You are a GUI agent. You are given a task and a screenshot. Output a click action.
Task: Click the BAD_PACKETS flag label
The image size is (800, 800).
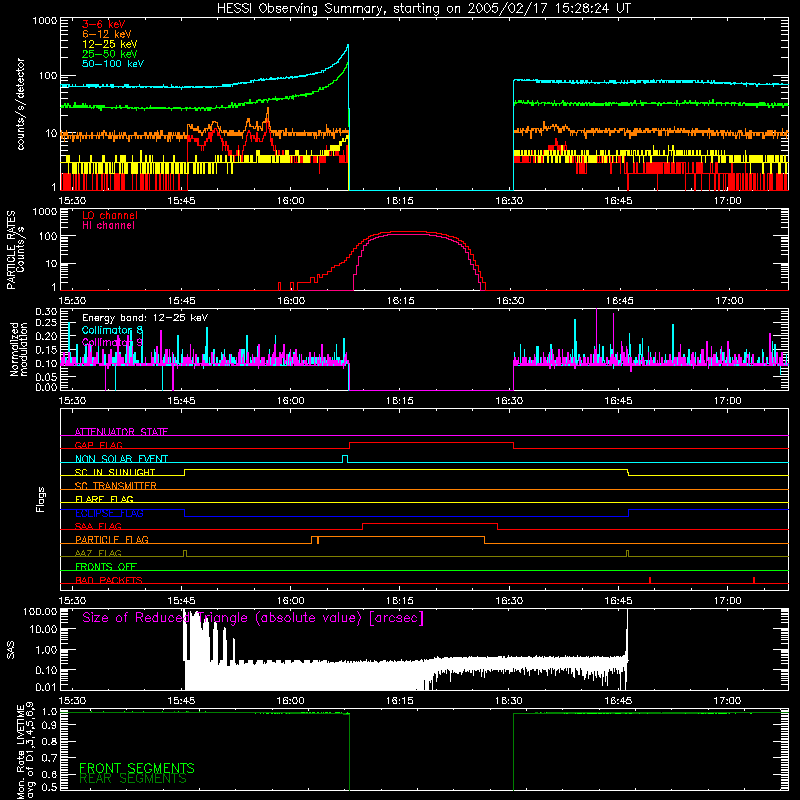(109, 580)
